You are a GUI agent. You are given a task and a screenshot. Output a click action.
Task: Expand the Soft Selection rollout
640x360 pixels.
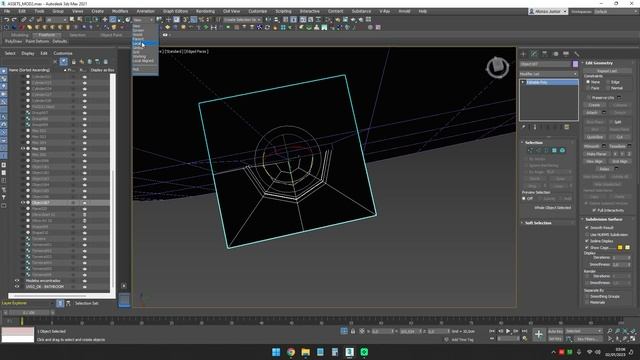[538, 223]
